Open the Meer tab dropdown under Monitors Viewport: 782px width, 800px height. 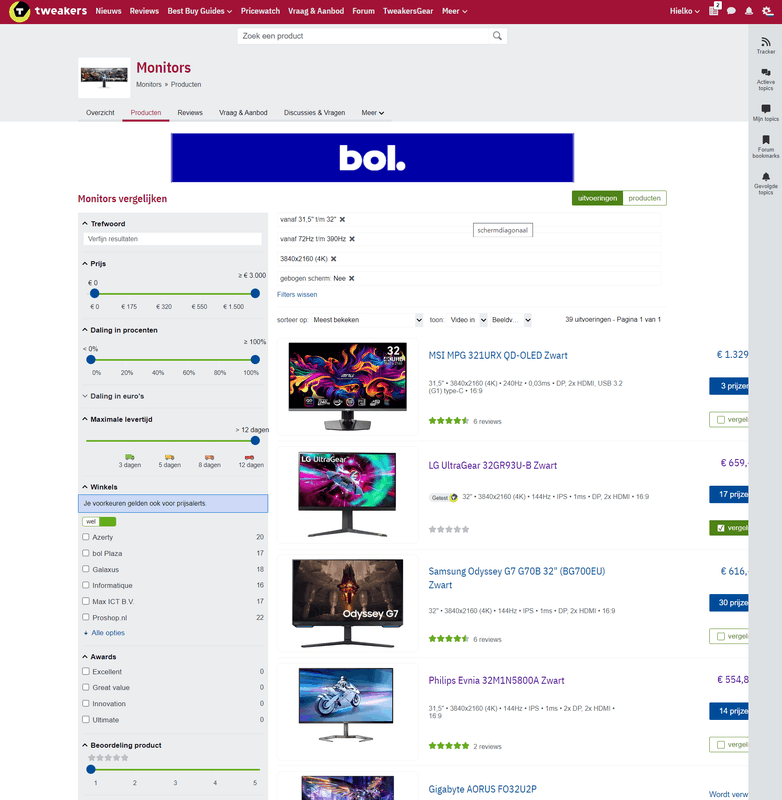pos(372,113)
